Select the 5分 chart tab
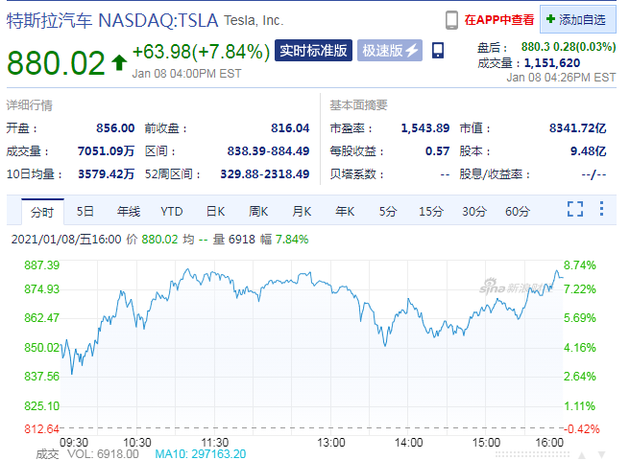This screenshot has width=630, height=460. 388,211
